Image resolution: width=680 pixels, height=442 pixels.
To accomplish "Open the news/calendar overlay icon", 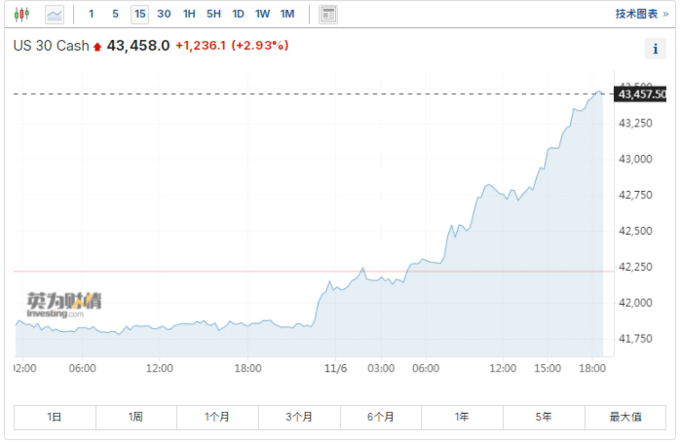I will click(328, 15).
